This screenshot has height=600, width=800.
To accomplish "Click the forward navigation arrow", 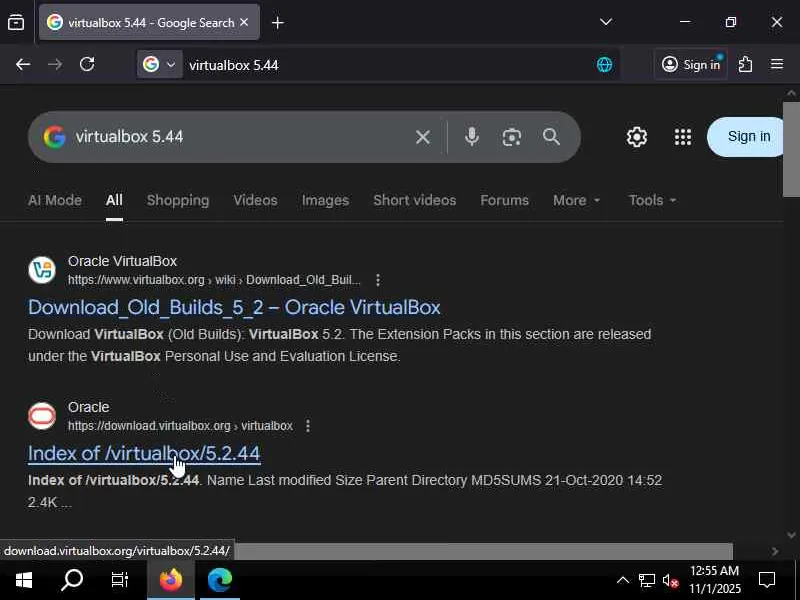I will [x=55, y=64].
